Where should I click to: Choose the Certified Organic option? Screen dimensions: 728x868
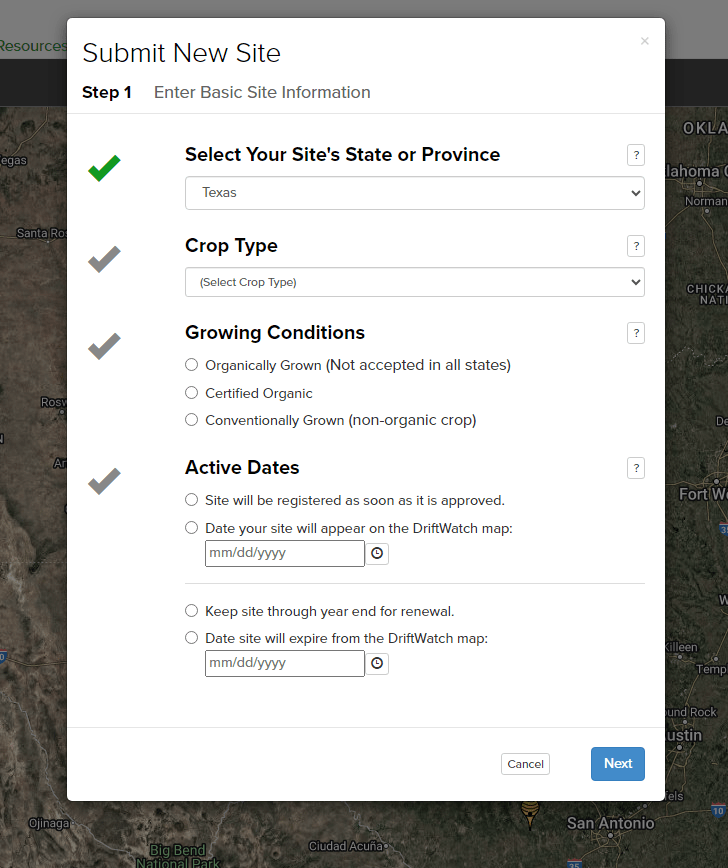coord(192,393)
